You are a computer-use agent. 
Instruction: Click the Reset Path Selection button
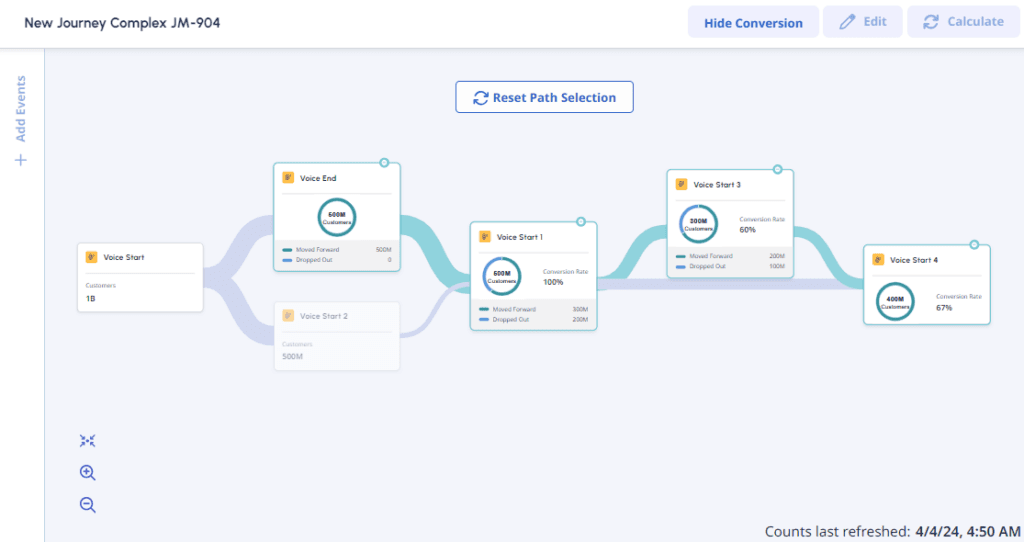[544, 97]
